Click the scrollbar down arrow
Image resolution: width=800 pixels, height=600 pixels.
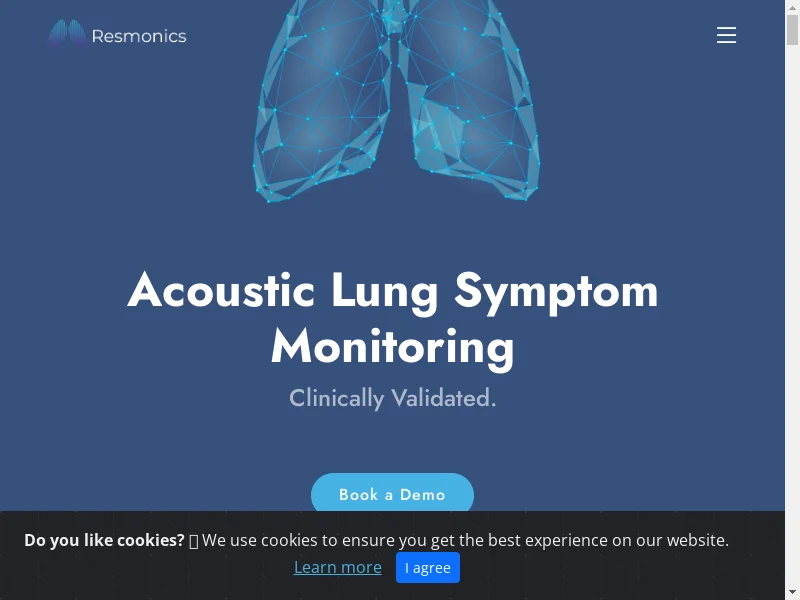click(792, 594)
